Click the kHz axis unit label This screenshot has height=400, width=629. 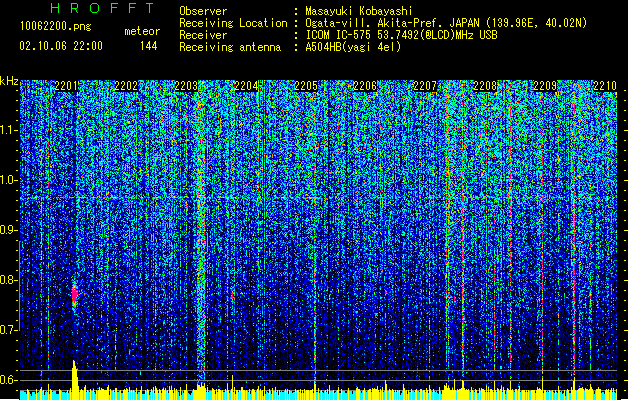[x=9, y=81]
